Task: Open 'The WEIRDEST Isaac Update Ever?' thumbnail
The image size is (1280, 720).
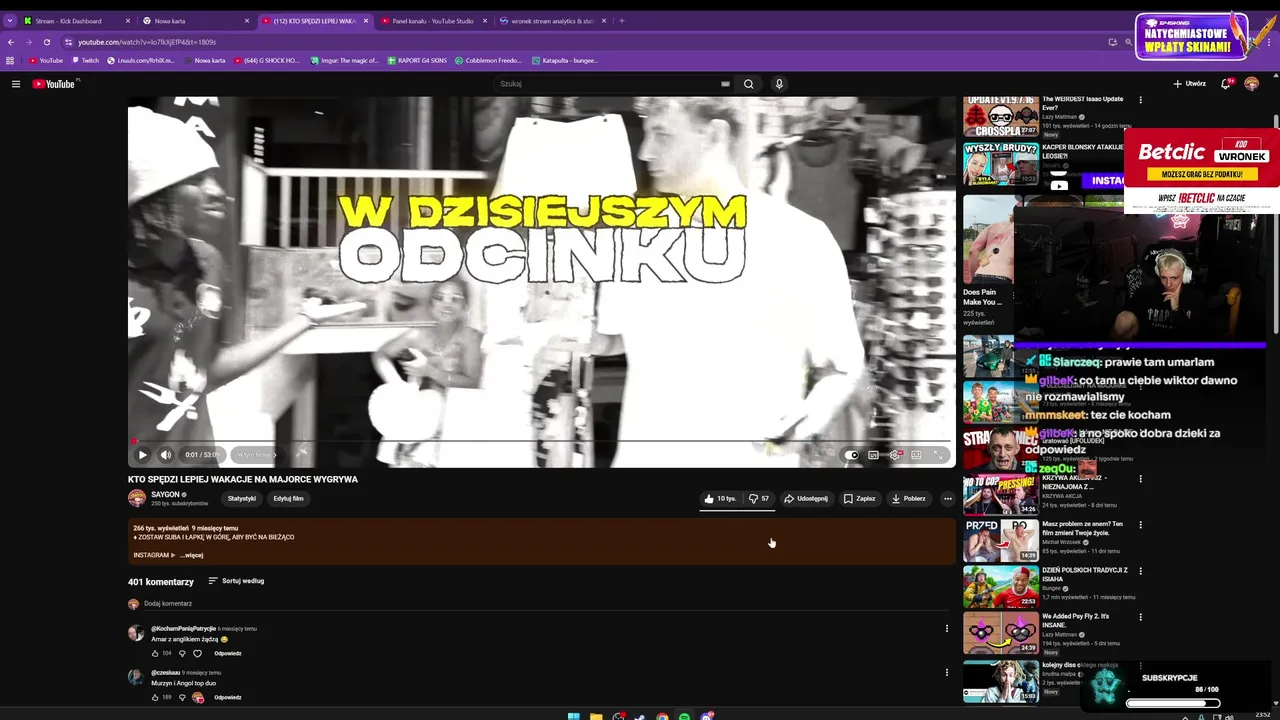Action: point(1000,117)
